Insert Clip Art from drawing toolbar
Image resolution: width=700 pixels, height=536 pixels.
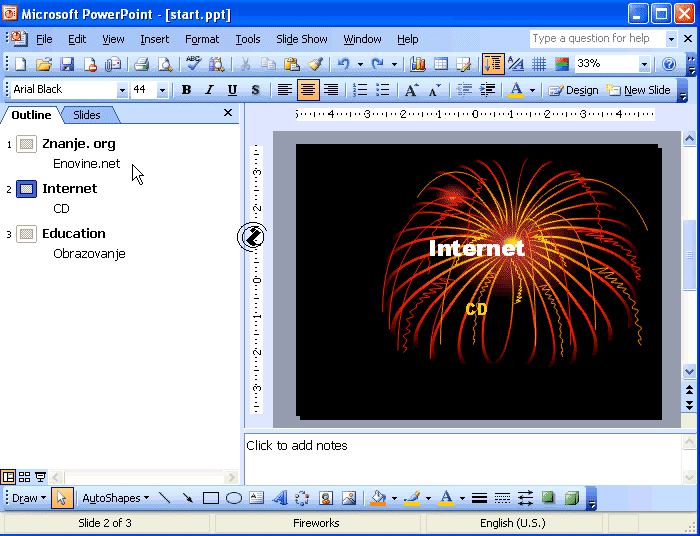click(326, 498)
